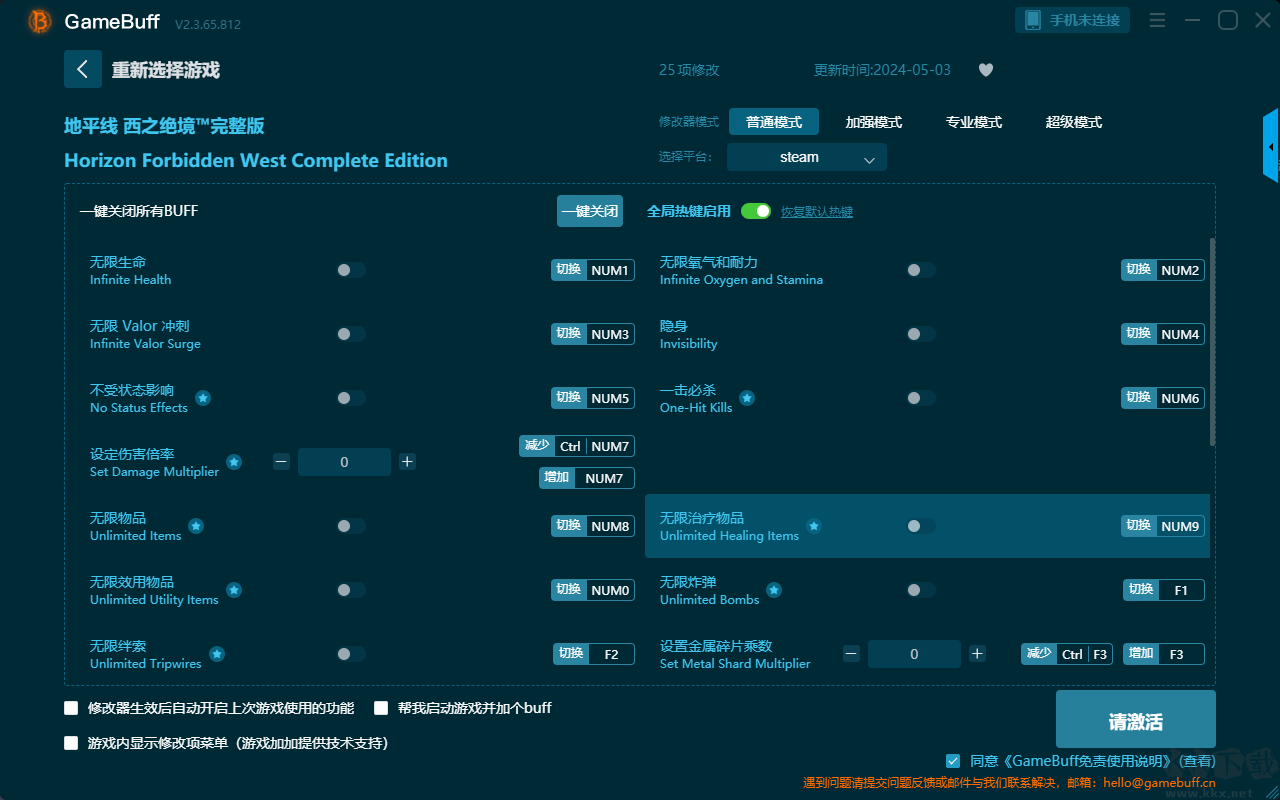Click the NUM2 hotkey button
The image size is (1280, 800).
[x=1163, y=270]
